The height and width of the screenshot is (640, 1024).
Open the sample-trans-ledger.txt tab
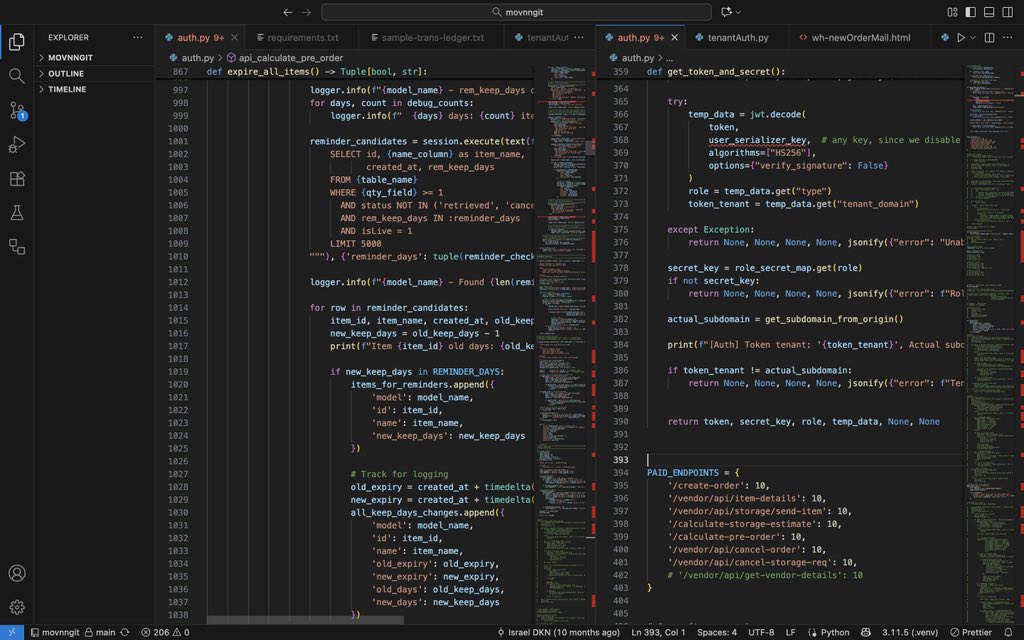click(x=431, y=37)
